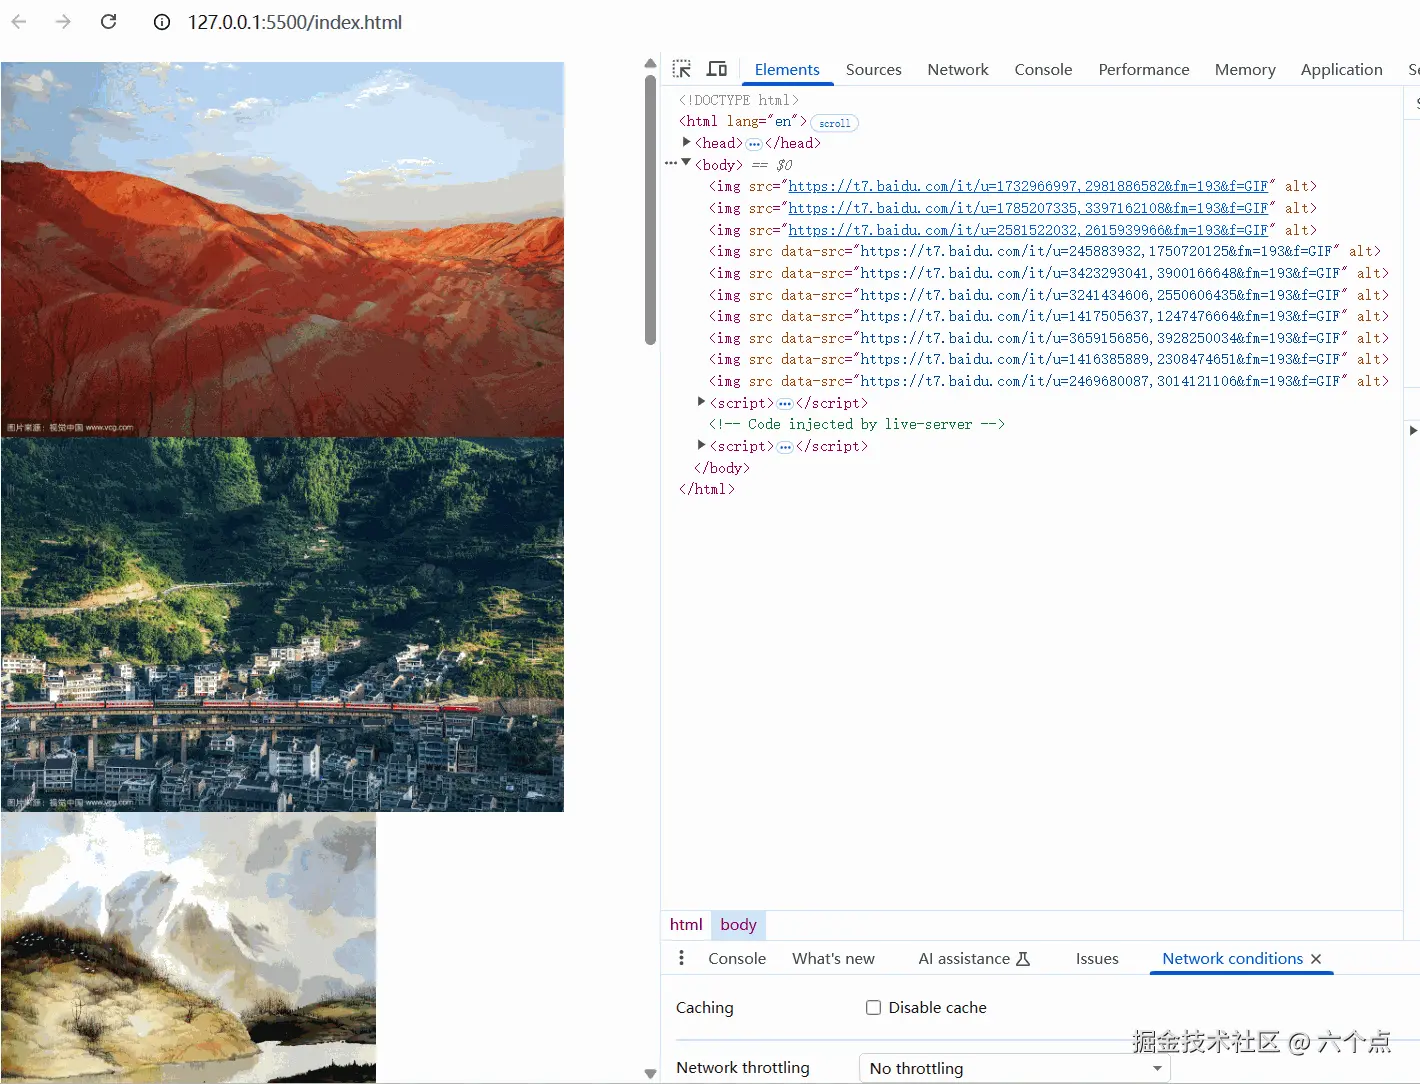View site info via the circled i icon
This screenshot has width=1420, height=1084.
(161, 22)
